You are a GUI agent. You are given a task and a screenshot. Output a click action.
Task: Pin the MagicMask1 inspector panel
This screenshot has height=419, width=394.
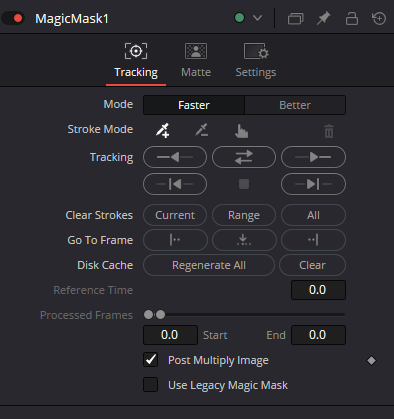(x=323, y=18)
